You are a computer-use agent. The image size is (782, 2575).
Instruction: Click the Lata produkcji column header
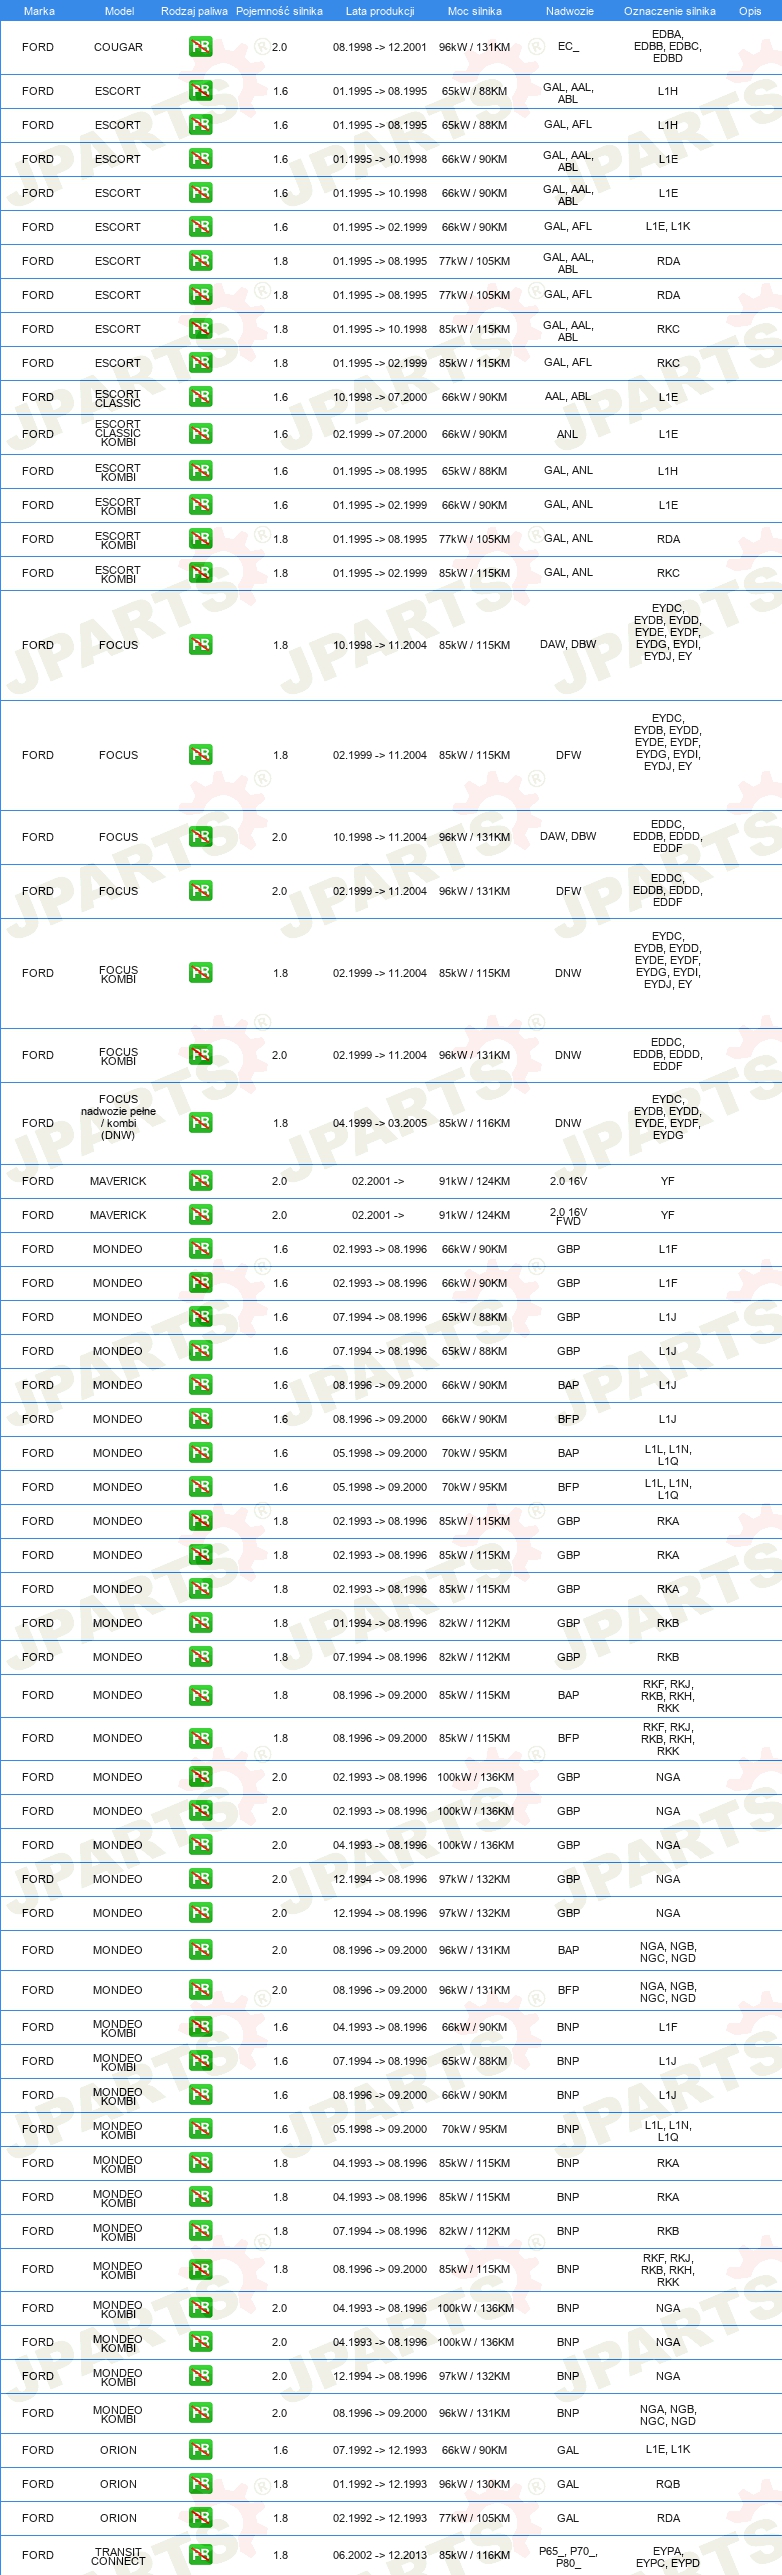pos(380,11)
